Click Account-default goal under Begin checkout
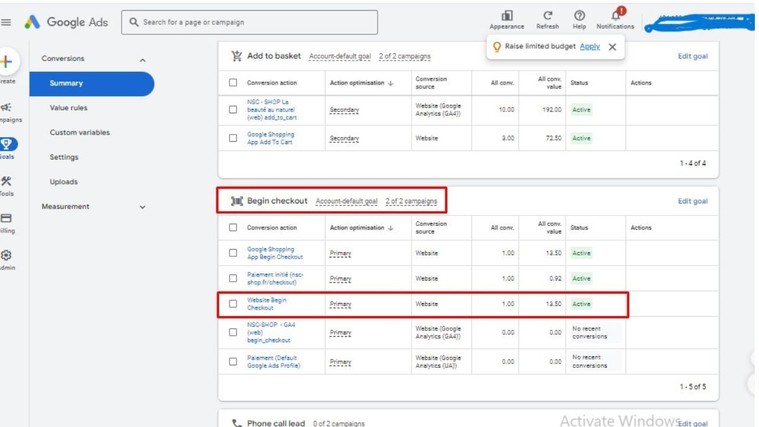The image size is (759, 427). [x=347, y=201]
